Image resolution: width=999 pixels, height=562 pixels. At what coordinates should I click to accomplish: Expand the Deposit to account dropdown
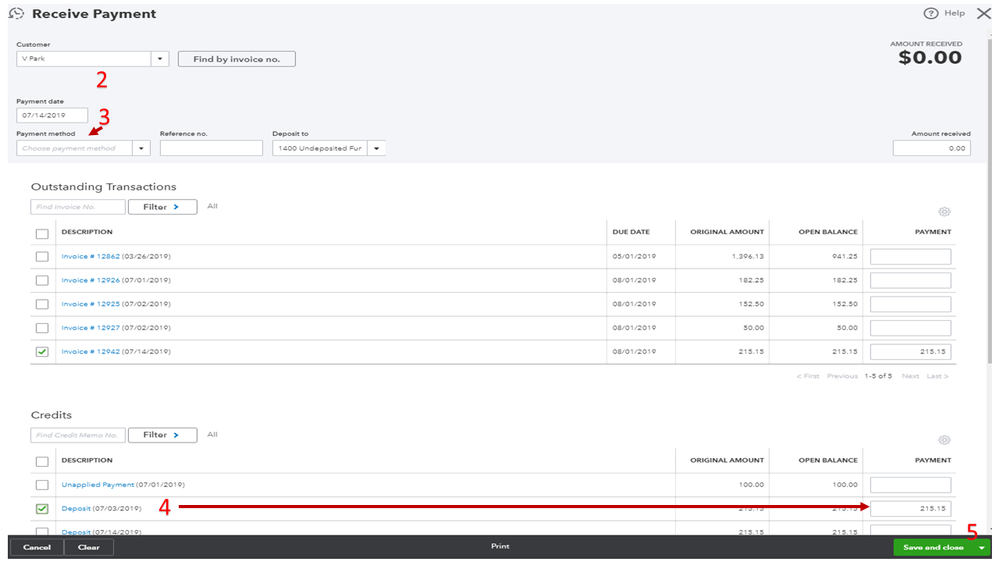(x=376, y=148)
